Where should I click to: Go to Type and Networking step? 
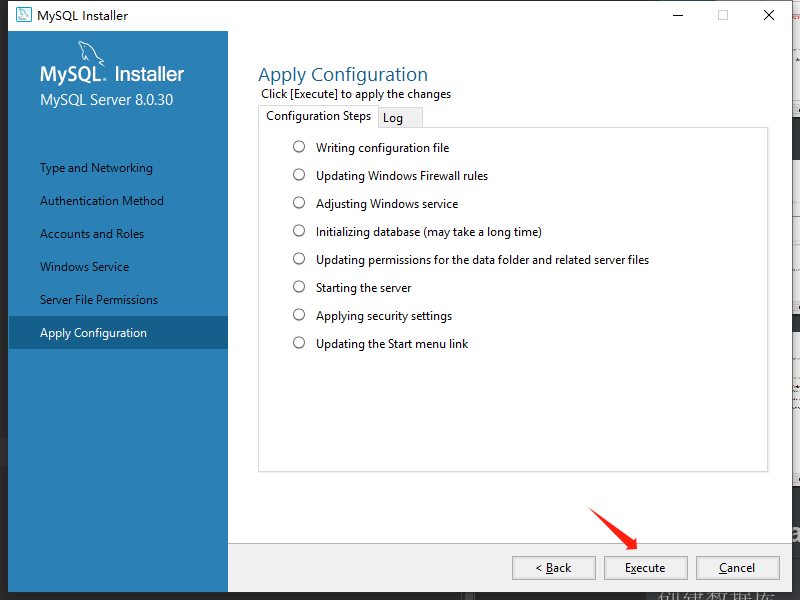click(96, 168)
